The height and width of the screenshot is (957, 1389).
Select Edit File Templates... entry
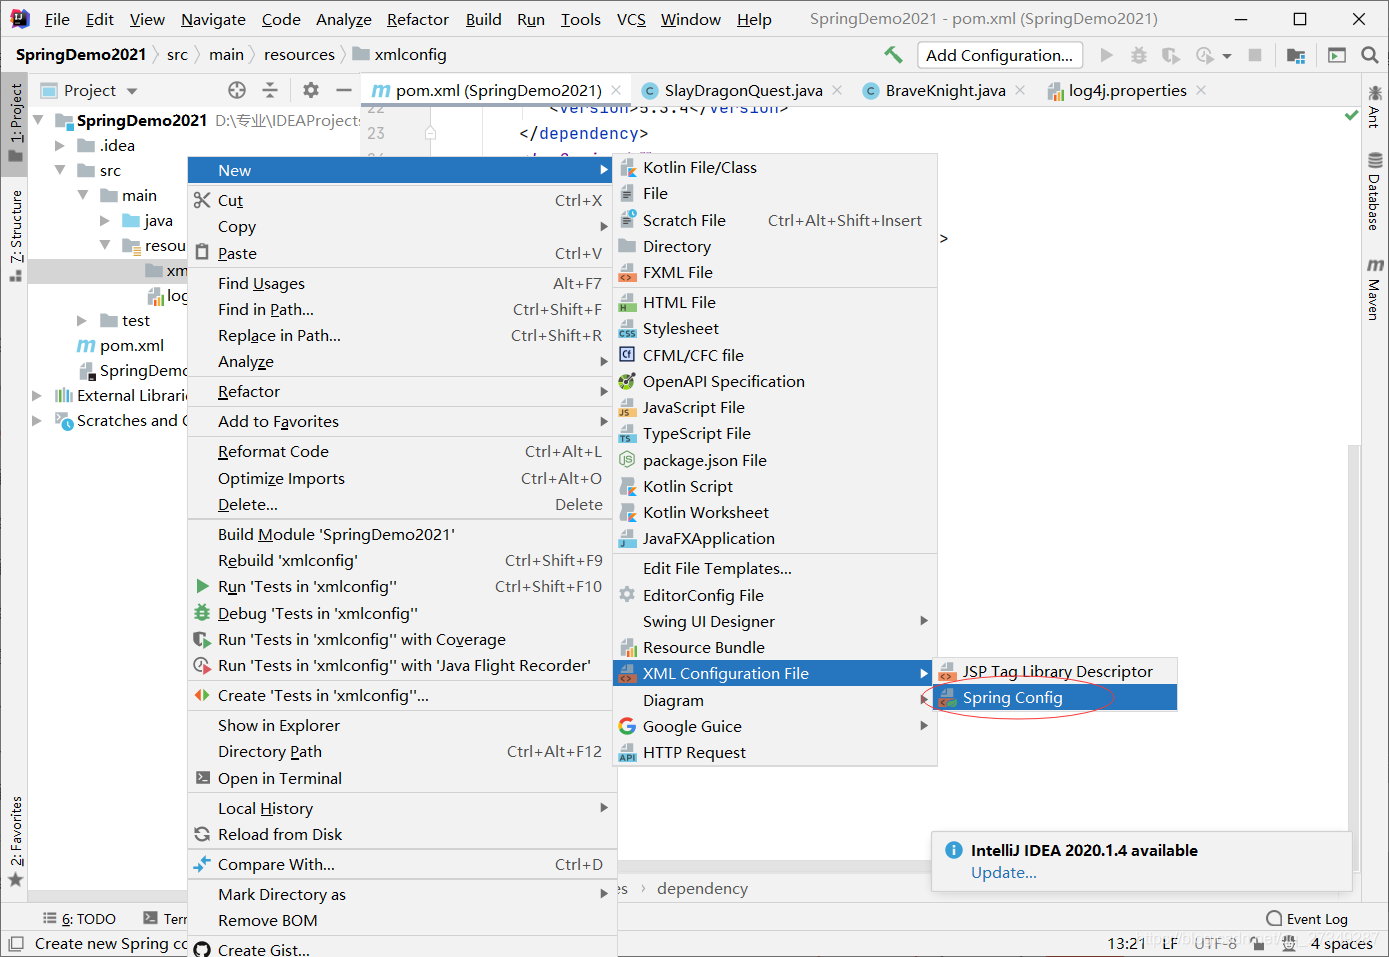[775, 569]
